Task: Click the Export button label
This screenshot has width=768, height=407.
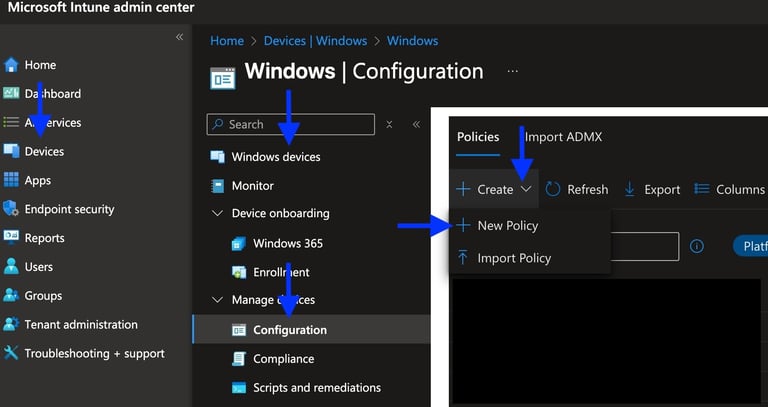Action: click(662, 190)
